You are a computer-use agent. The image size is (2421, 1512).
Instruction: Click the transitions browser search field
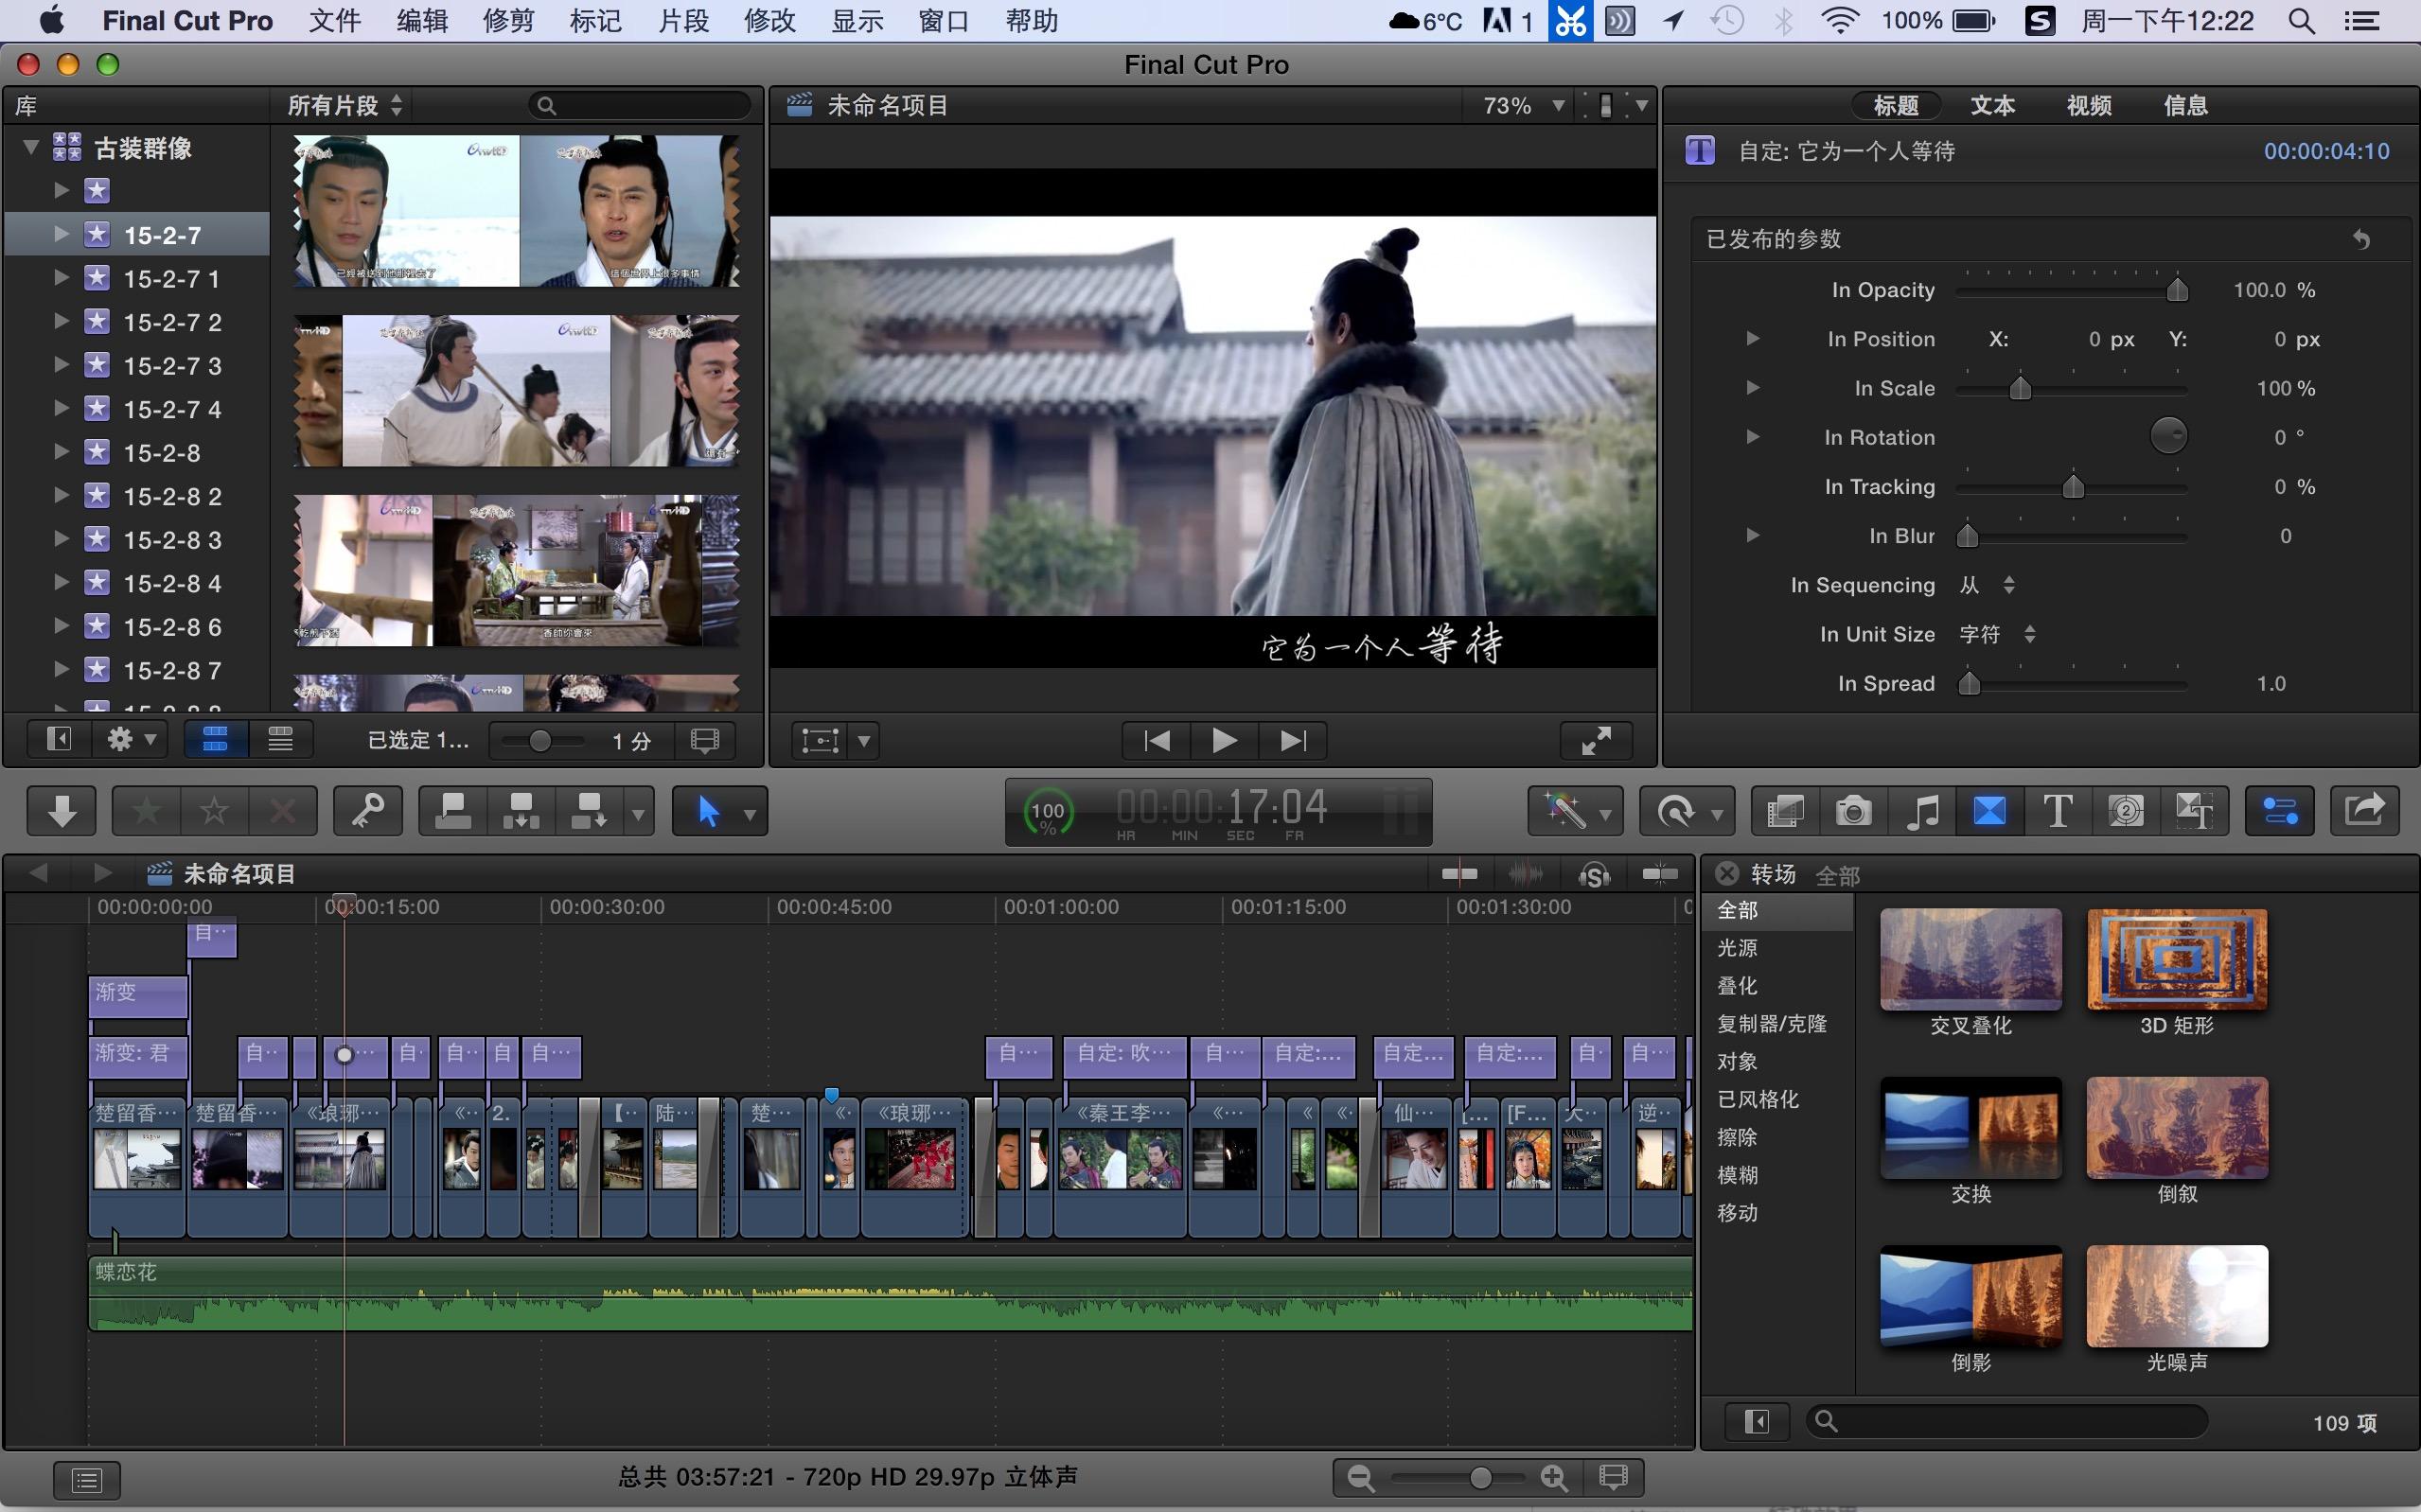point(2007,1421)
